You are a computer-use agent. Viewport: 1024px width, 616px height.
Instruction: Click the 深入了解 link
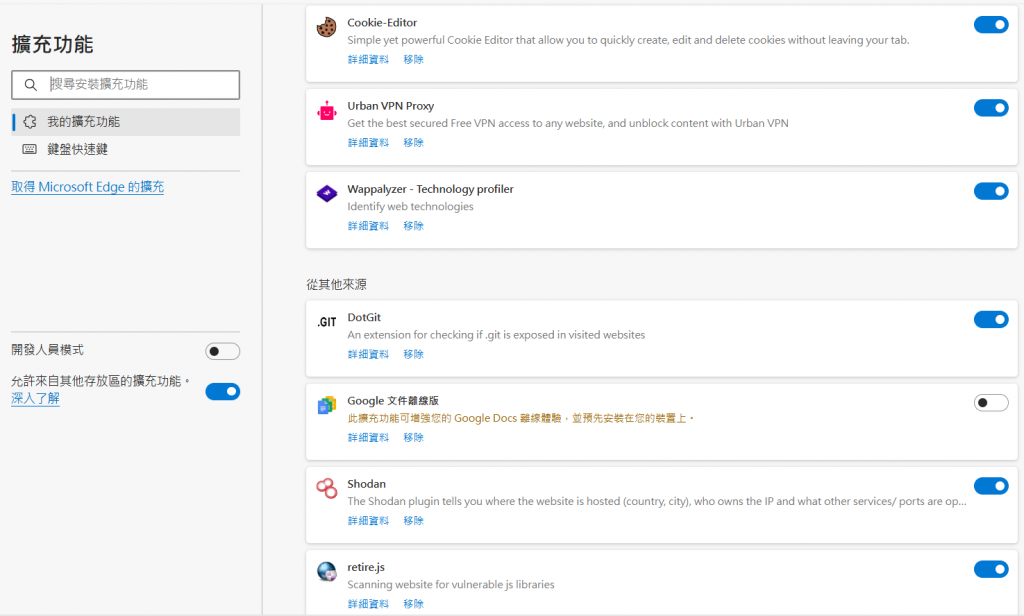tap(35, 398)
